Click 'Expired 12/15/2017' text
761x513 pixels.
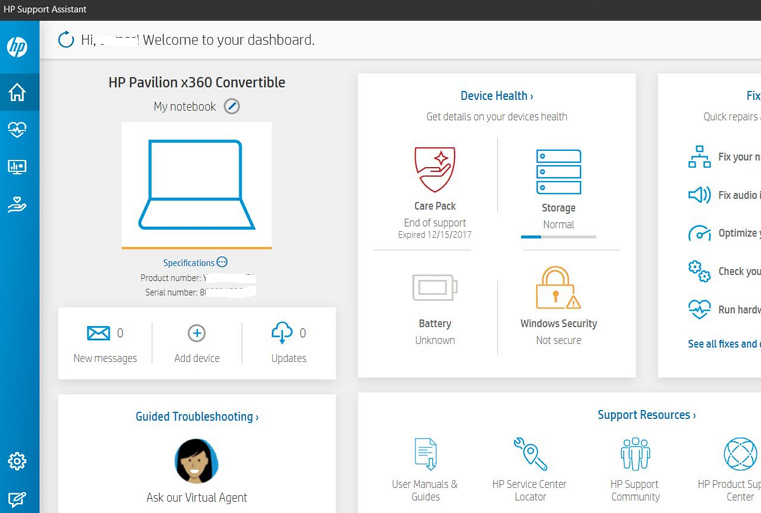[435, 235]
